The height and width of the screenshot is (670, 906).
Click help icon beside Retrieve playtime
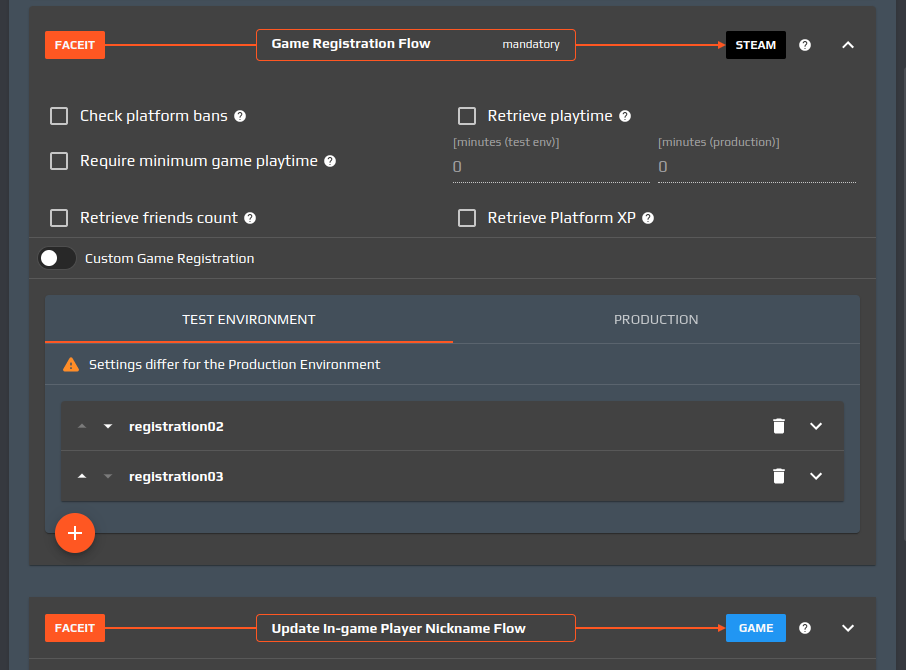pyautogui.click(x=625, y=116)
